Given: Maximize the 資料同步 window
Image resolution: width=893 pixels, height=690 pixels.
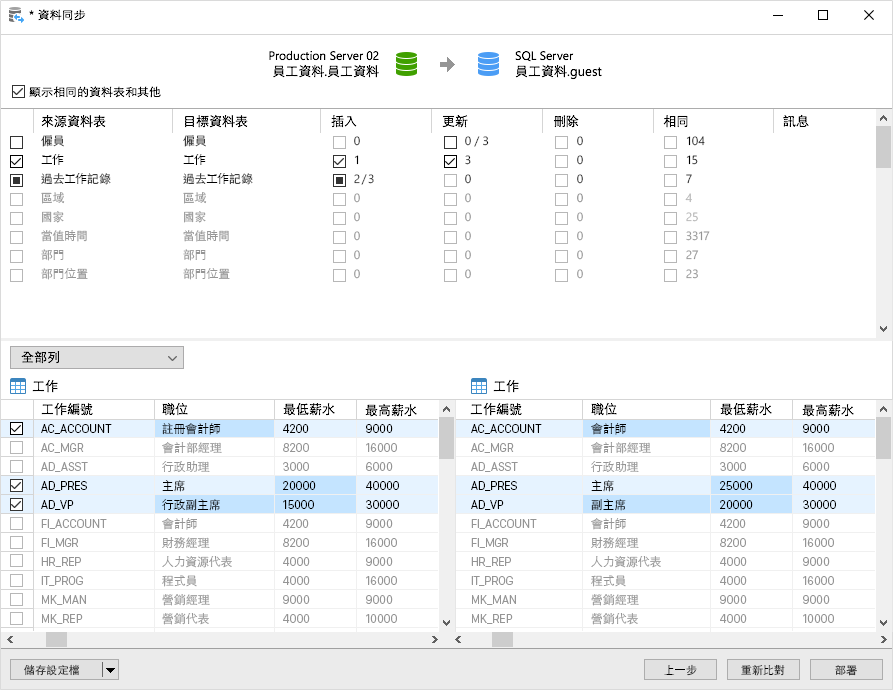Looking at the screenshot, I should pos(823,15).
